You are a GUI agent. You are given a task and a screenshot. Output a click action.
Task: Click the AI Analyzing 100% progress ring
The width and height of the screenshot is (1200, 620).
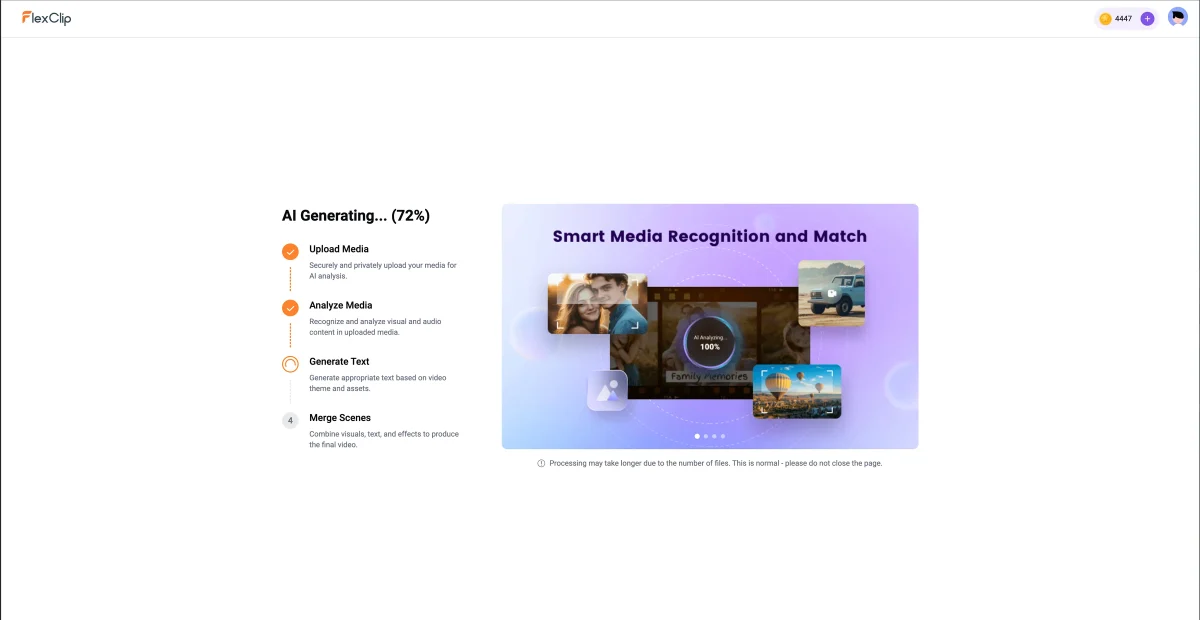point(711,340)
